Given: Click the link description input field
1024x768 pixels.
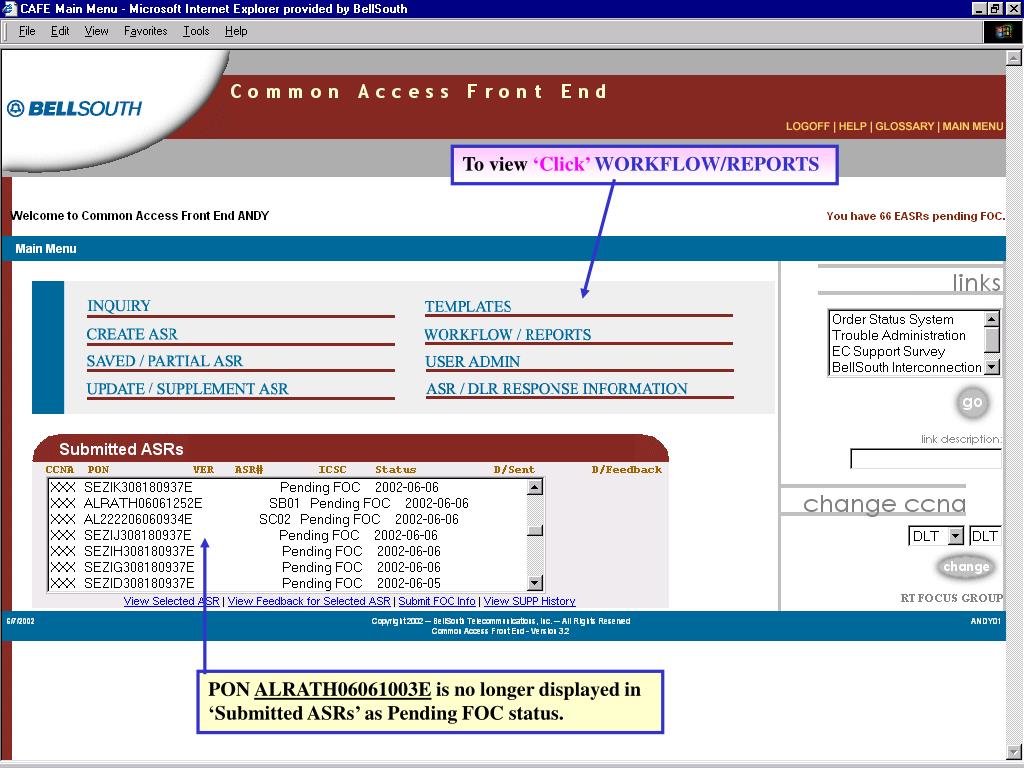Looking at the screenshot, I should point(925,458).
